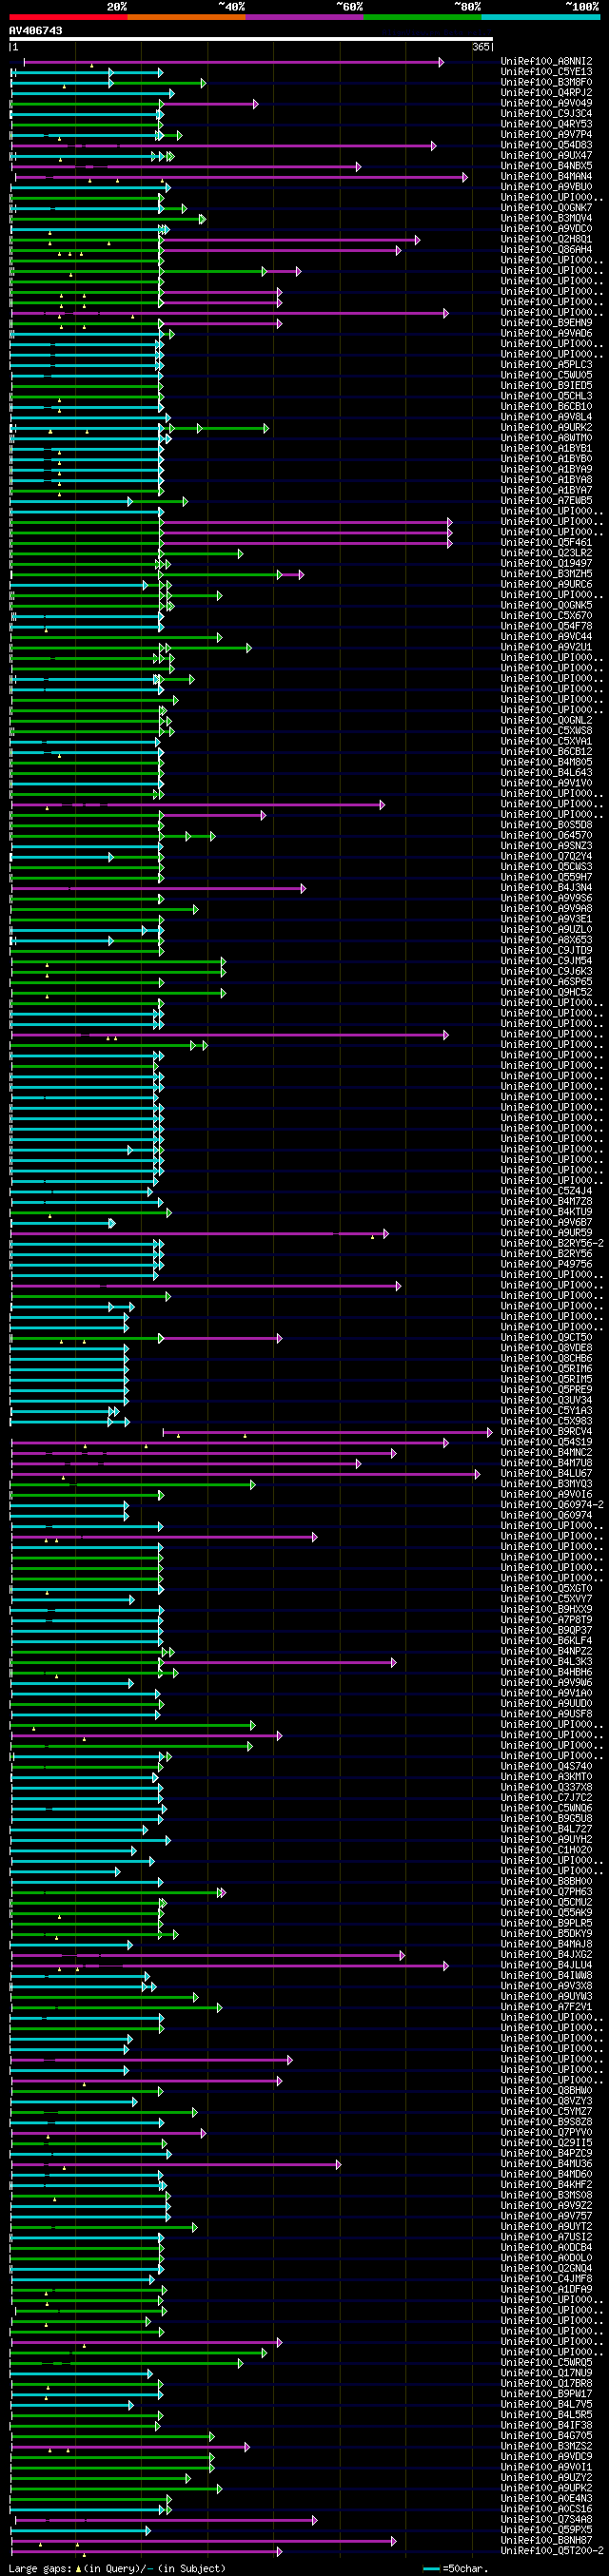Click the UniRef100_B4G705 label
The width and height of the screenshot is (609, 2576).
pyautogui.click(x=546, y=2436)
